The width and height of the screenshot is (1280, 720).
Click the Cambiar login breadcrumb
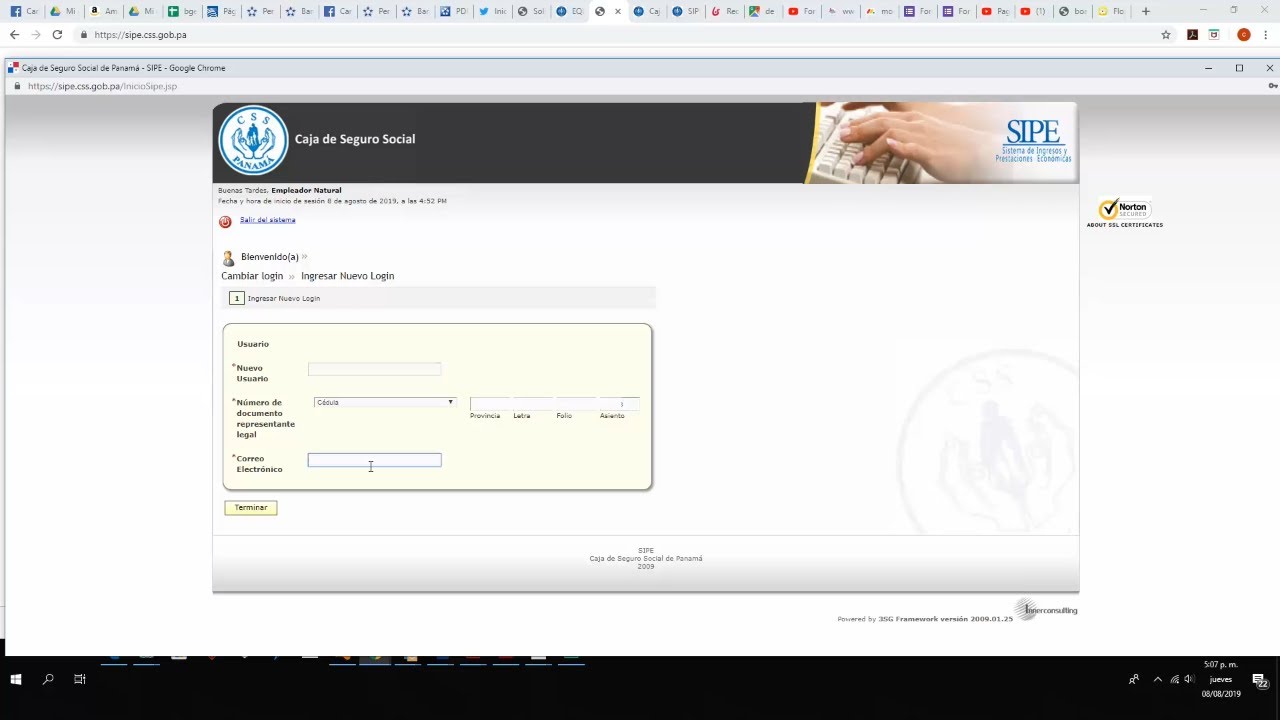[x=252, y=276]
